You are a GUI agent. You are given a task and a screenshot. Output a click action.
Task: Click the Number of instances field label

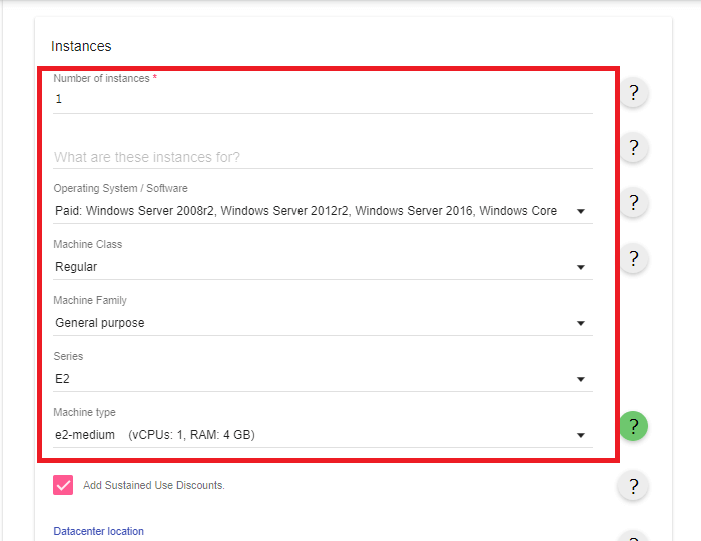pyautogui.click(x=101, y=78)
